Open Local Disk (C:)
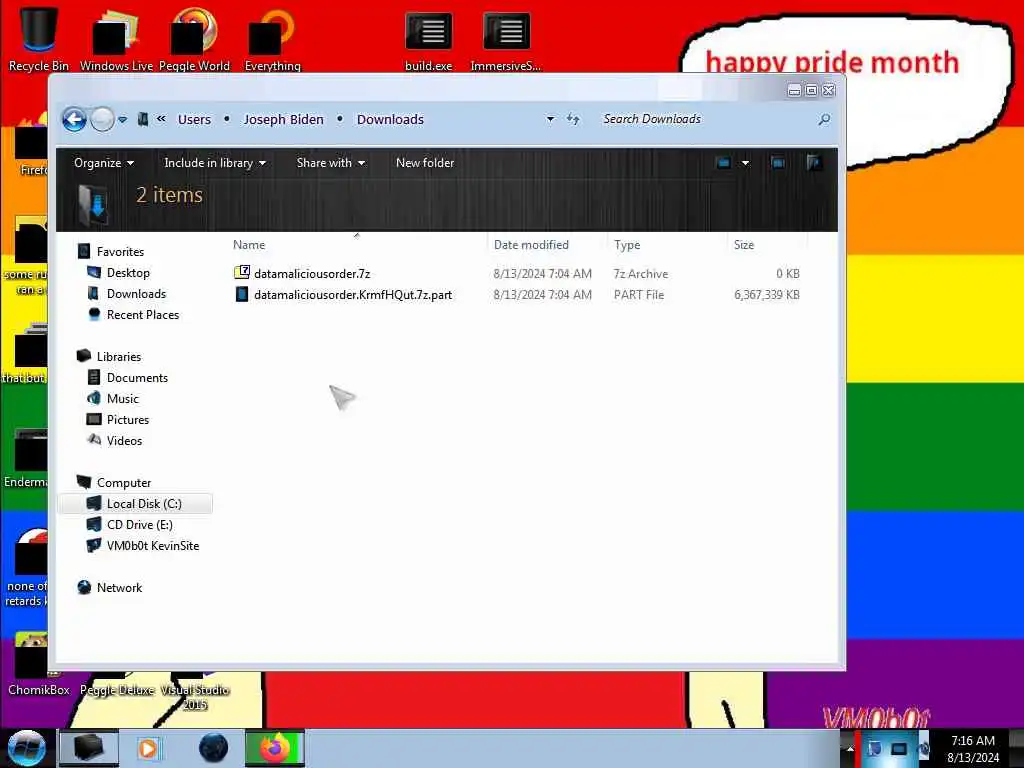 (144, 504)
